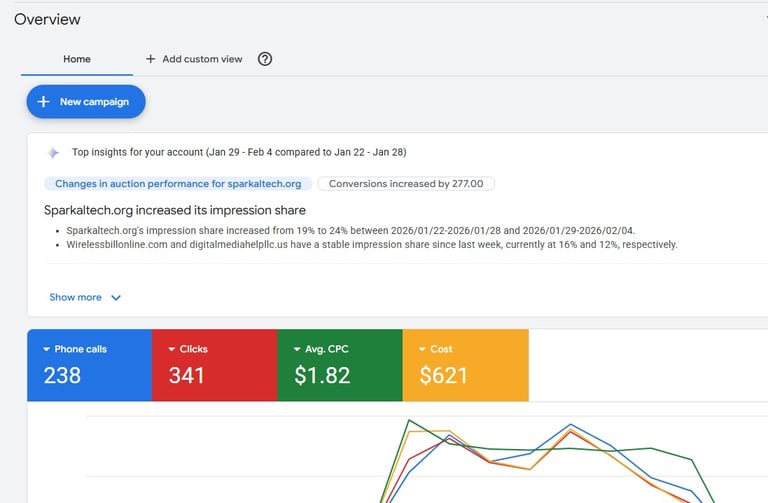Viewport: 768px width, 503px height.
Task: Expand insights with Show more chevron
Action: 116,298
